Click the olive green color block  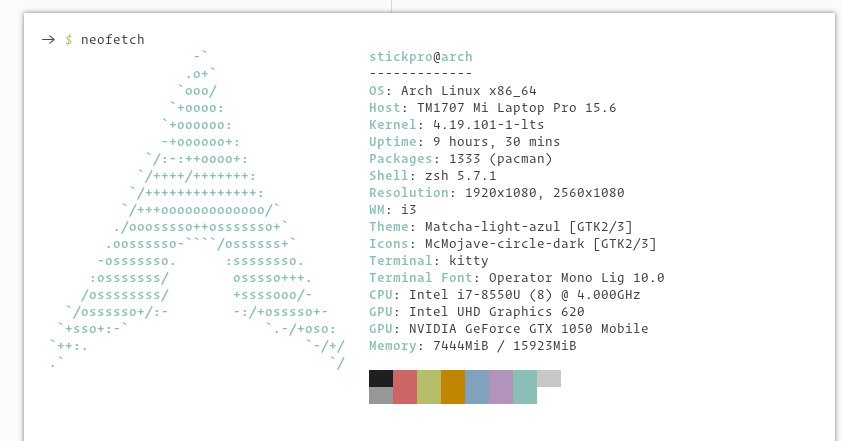coord(429,387)
